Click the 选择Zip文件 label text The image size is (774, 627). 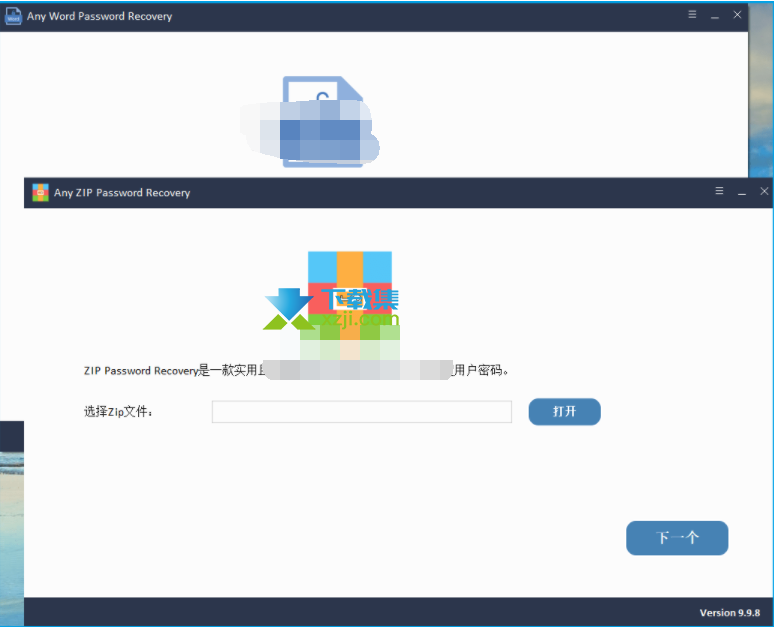tap(118, 412)
